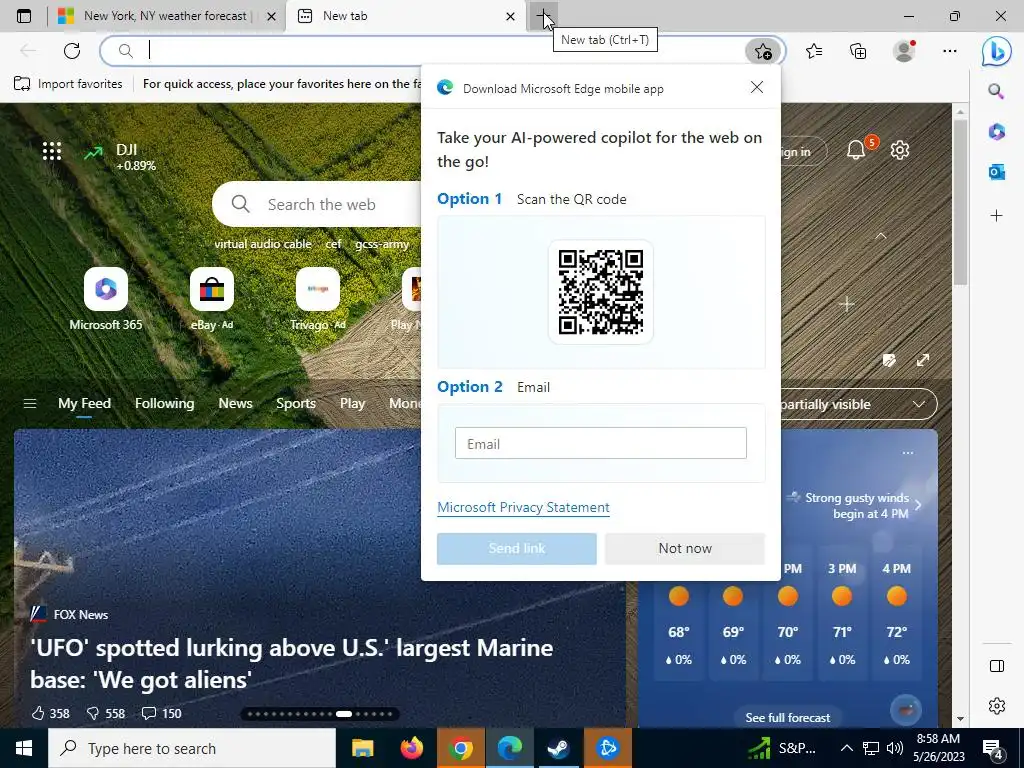The width and height of the screenshot is (1024, 768).
Task: Open sidebar settings gear at bottom
Action: (997, 706)
